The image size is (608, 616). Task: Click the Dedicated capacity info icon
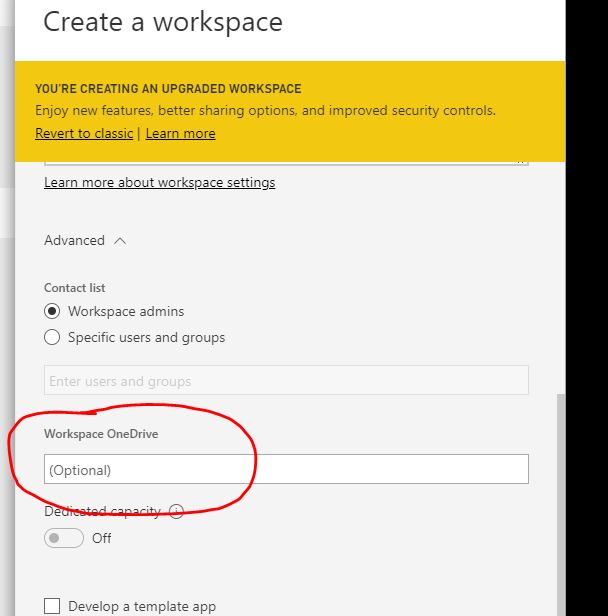coord(176,511)
